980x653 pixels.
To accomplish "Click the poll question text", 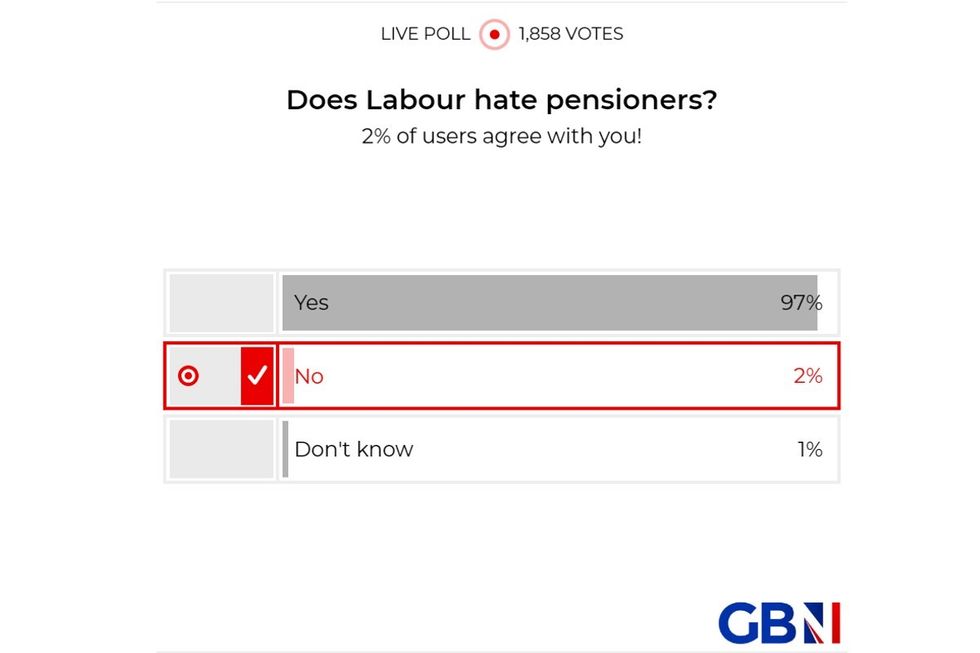I will click(x=501, y=99).
